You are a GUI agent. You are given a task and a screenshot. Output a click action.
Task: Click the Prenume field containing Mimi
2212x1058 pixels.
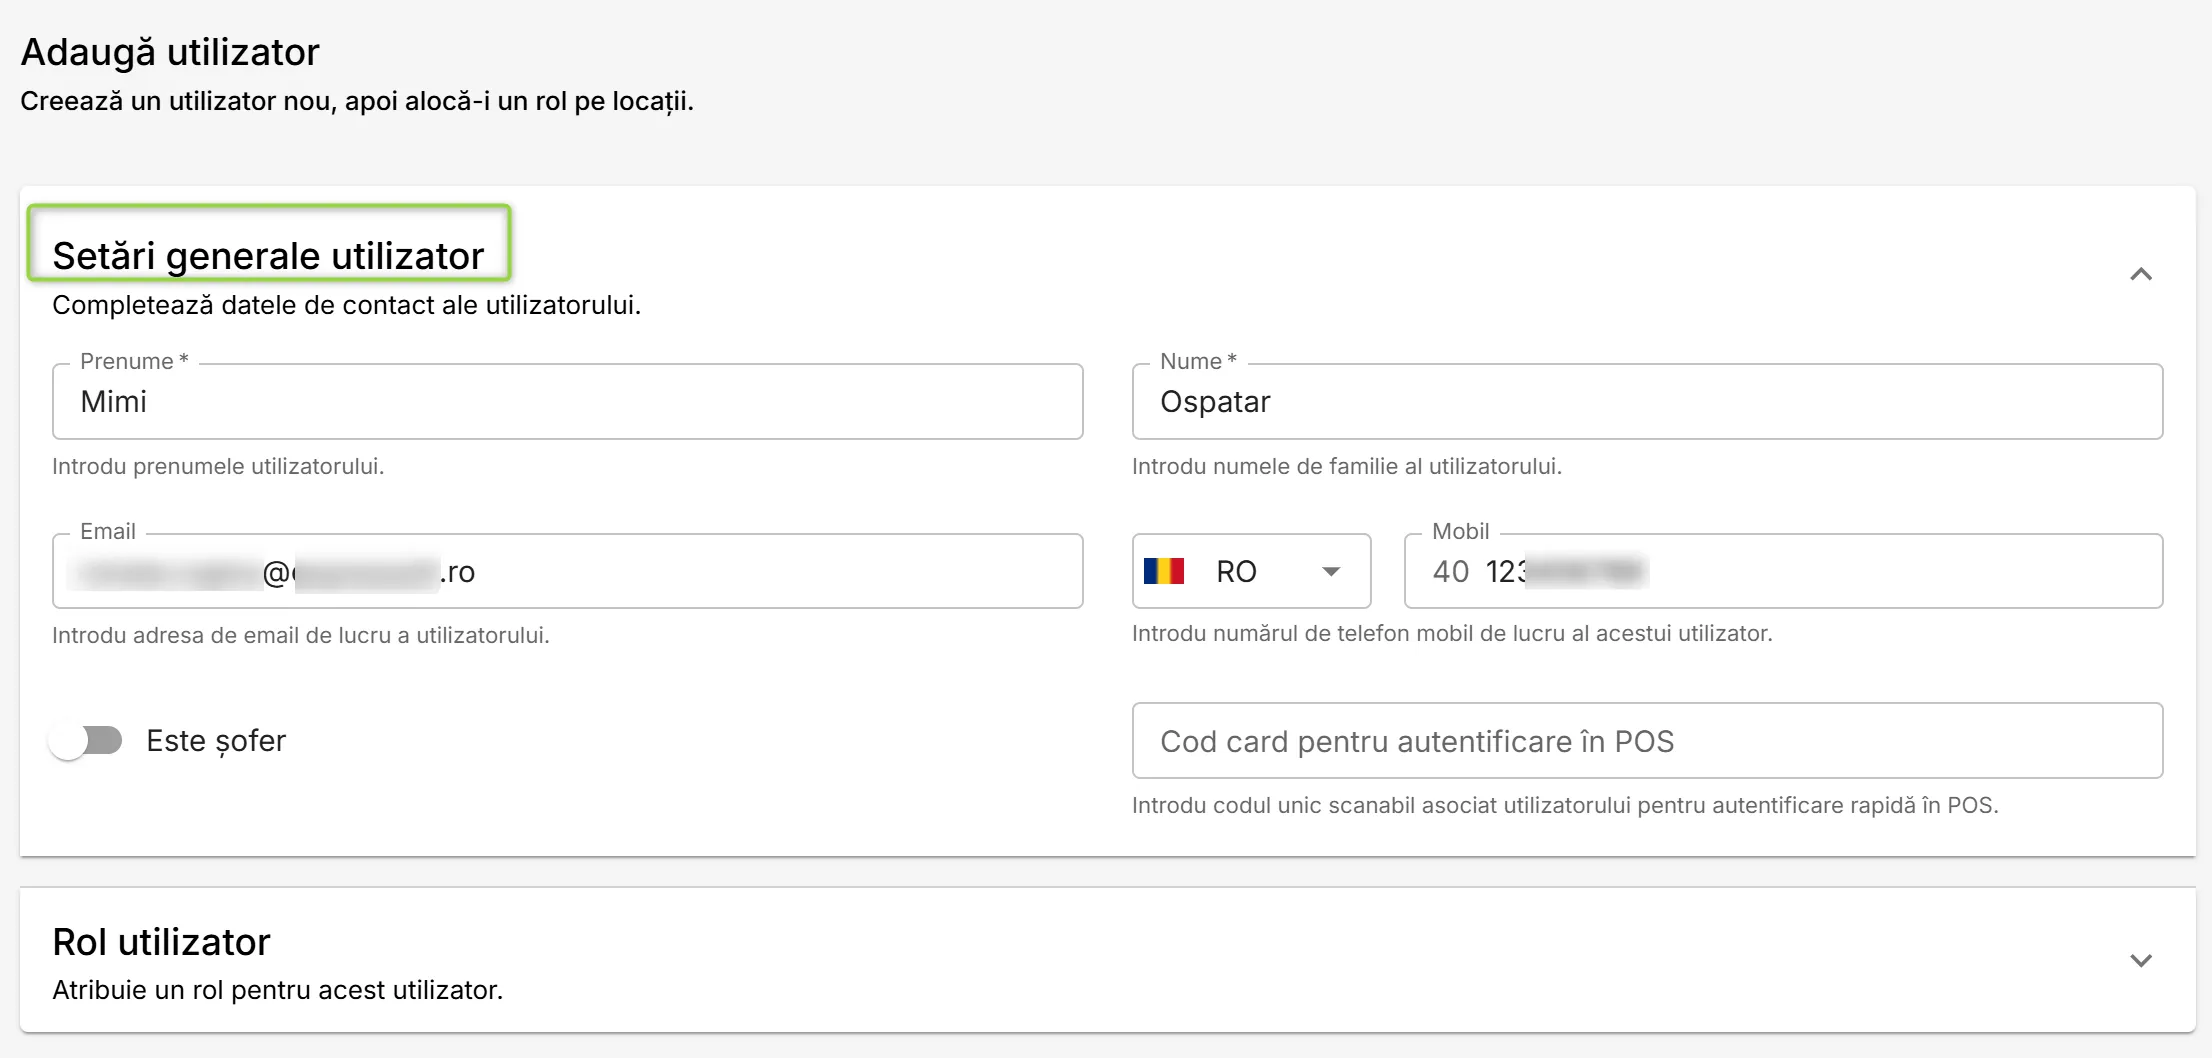567,401
